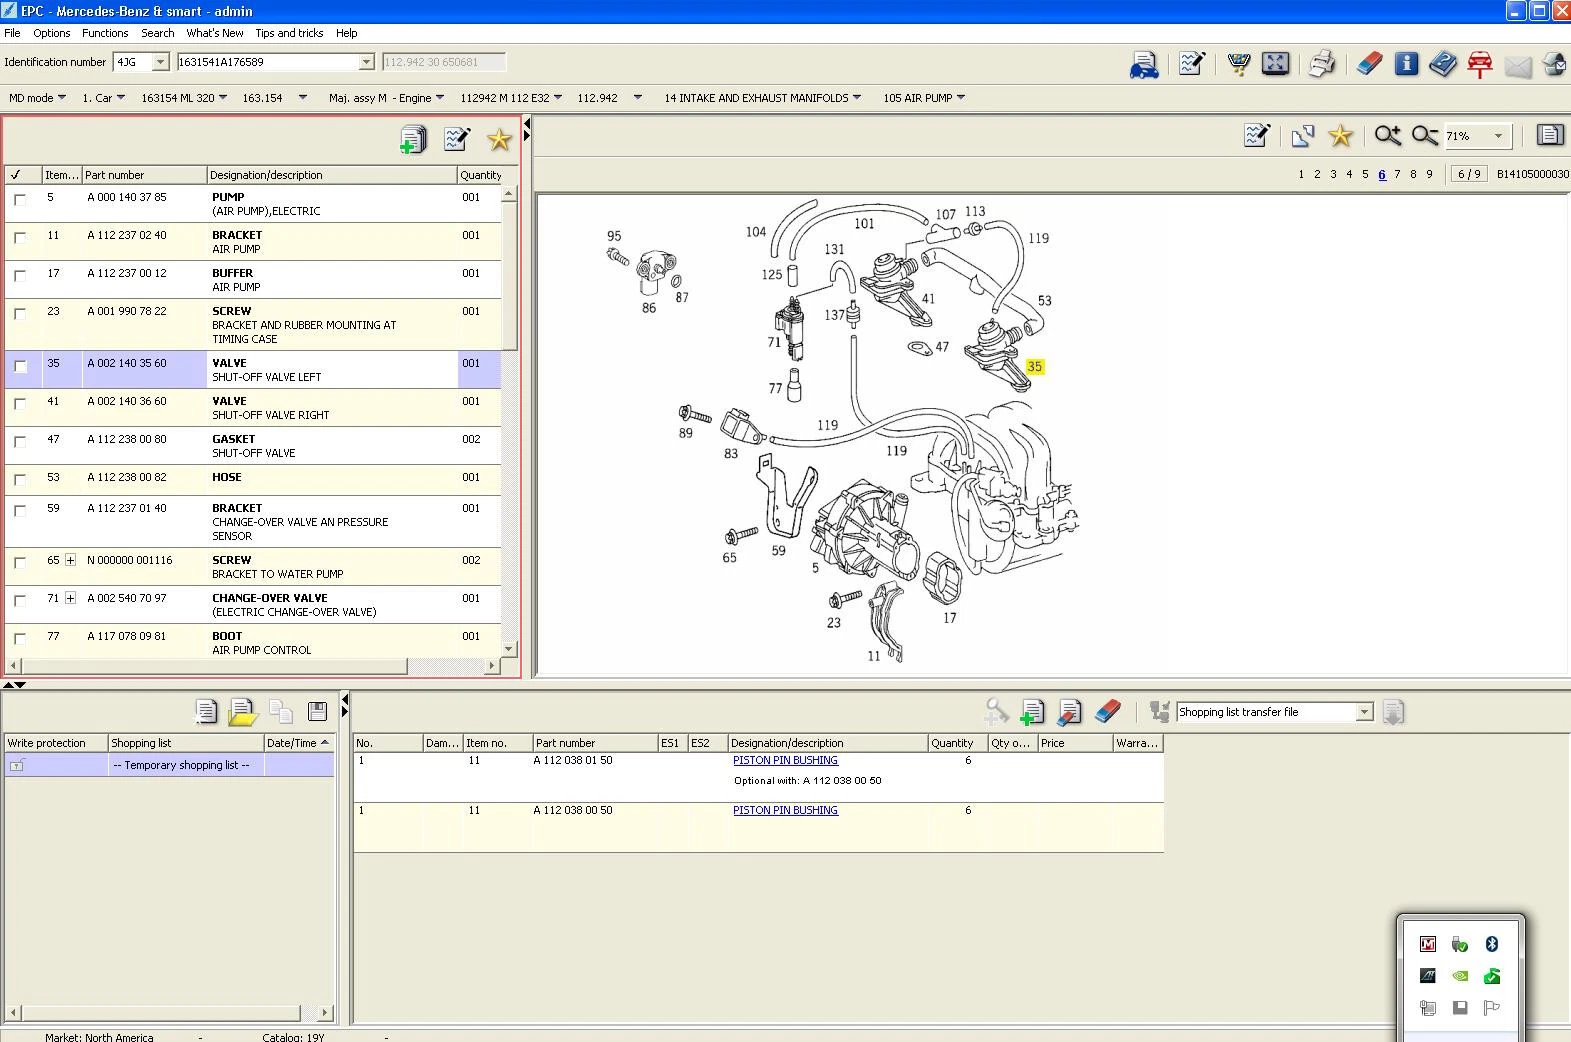Expand item 65 SCREW plus sign
The image size is (1571, 1042).
(x=70, y=560)
